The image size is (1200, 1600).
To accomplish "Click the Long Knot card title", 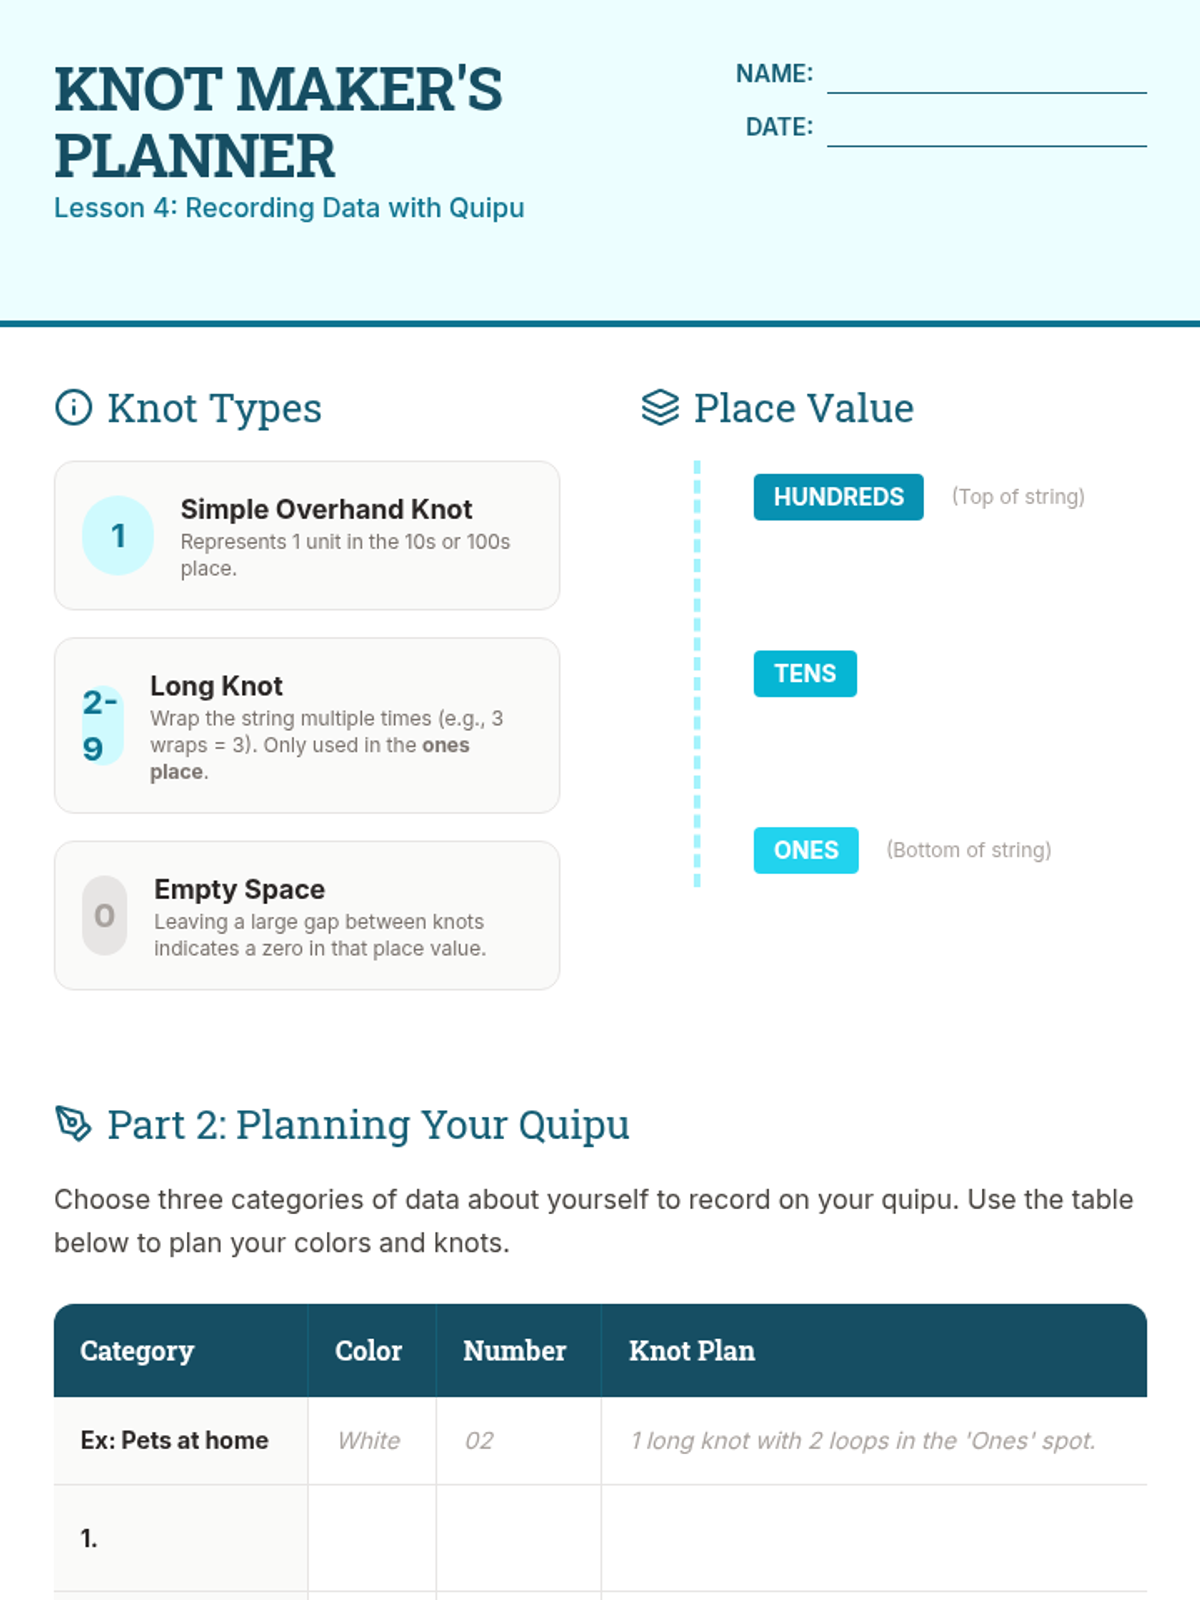I will [216, 686].
